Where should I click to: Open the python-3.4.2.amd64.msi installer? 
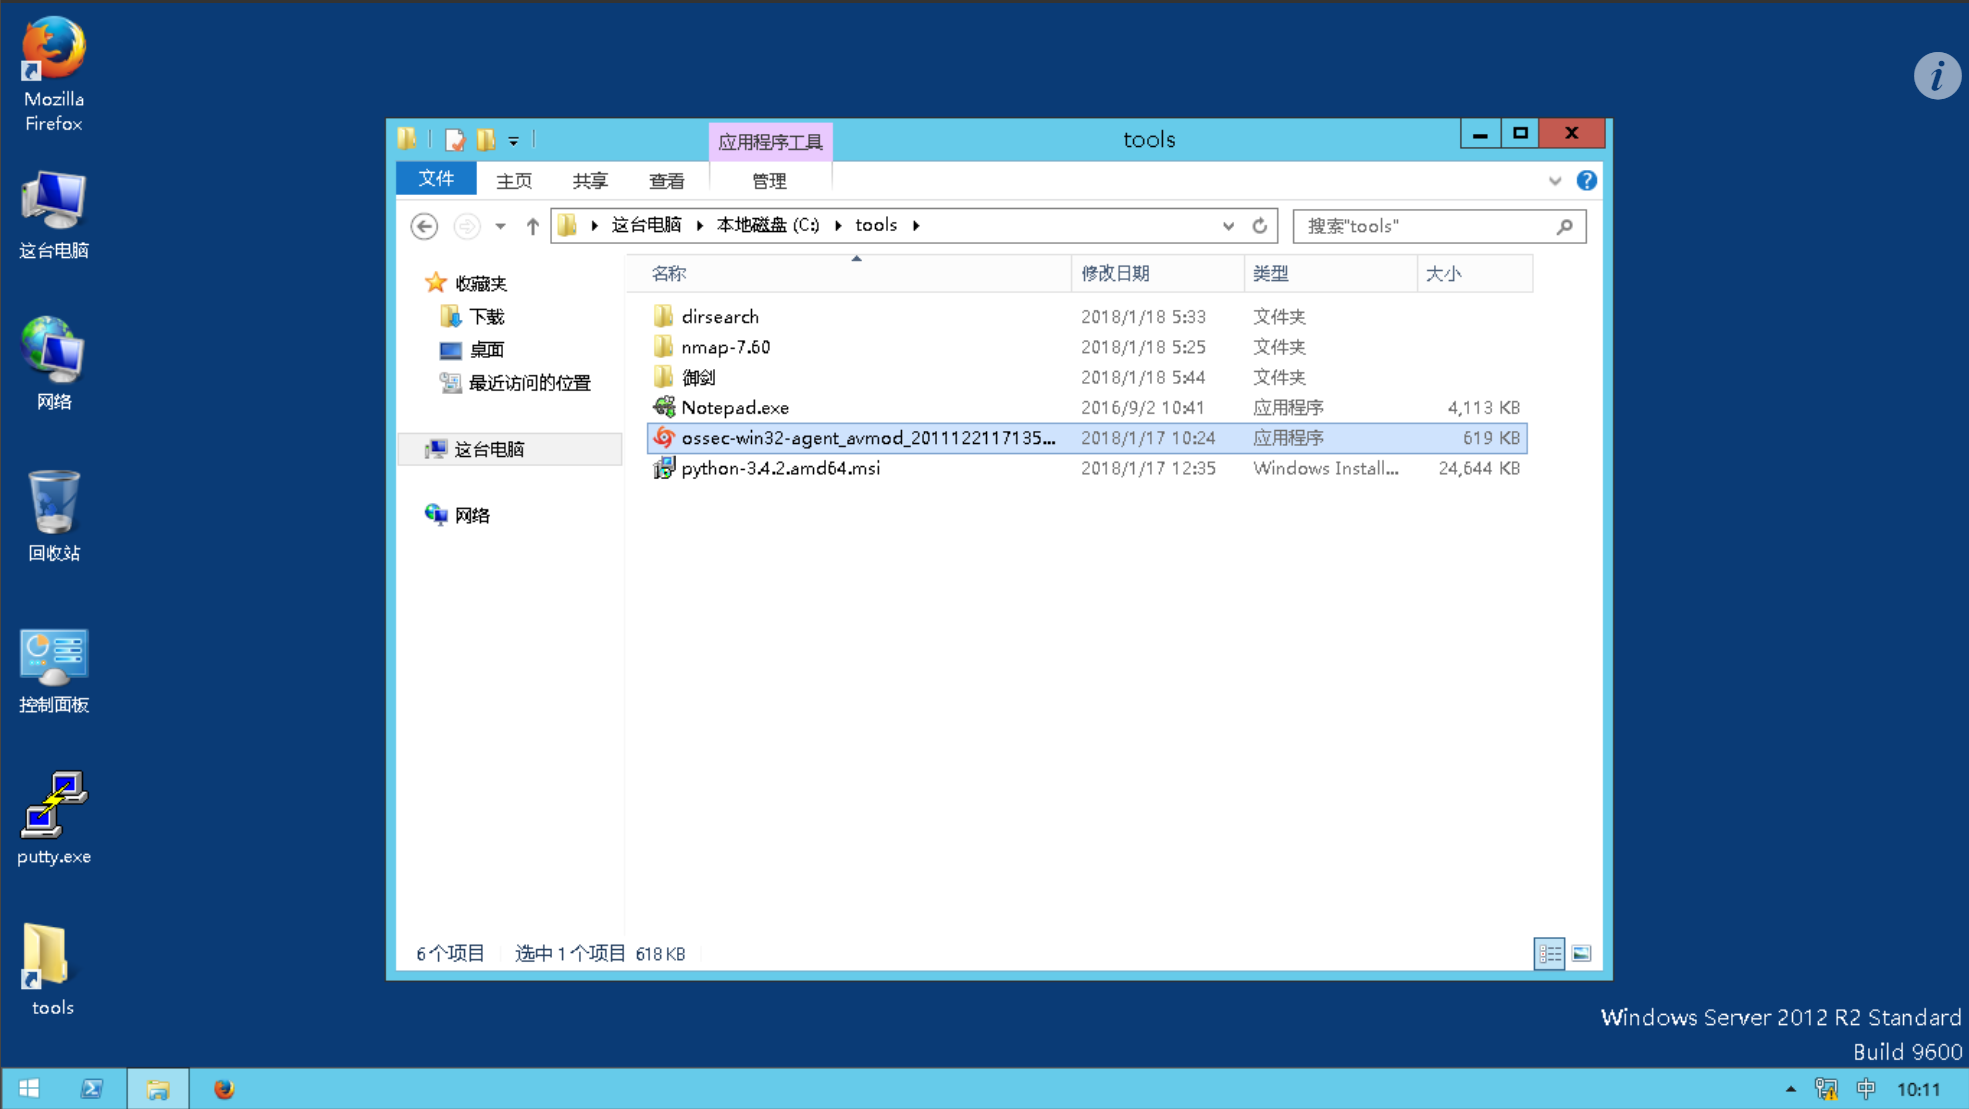click(780, 468)
